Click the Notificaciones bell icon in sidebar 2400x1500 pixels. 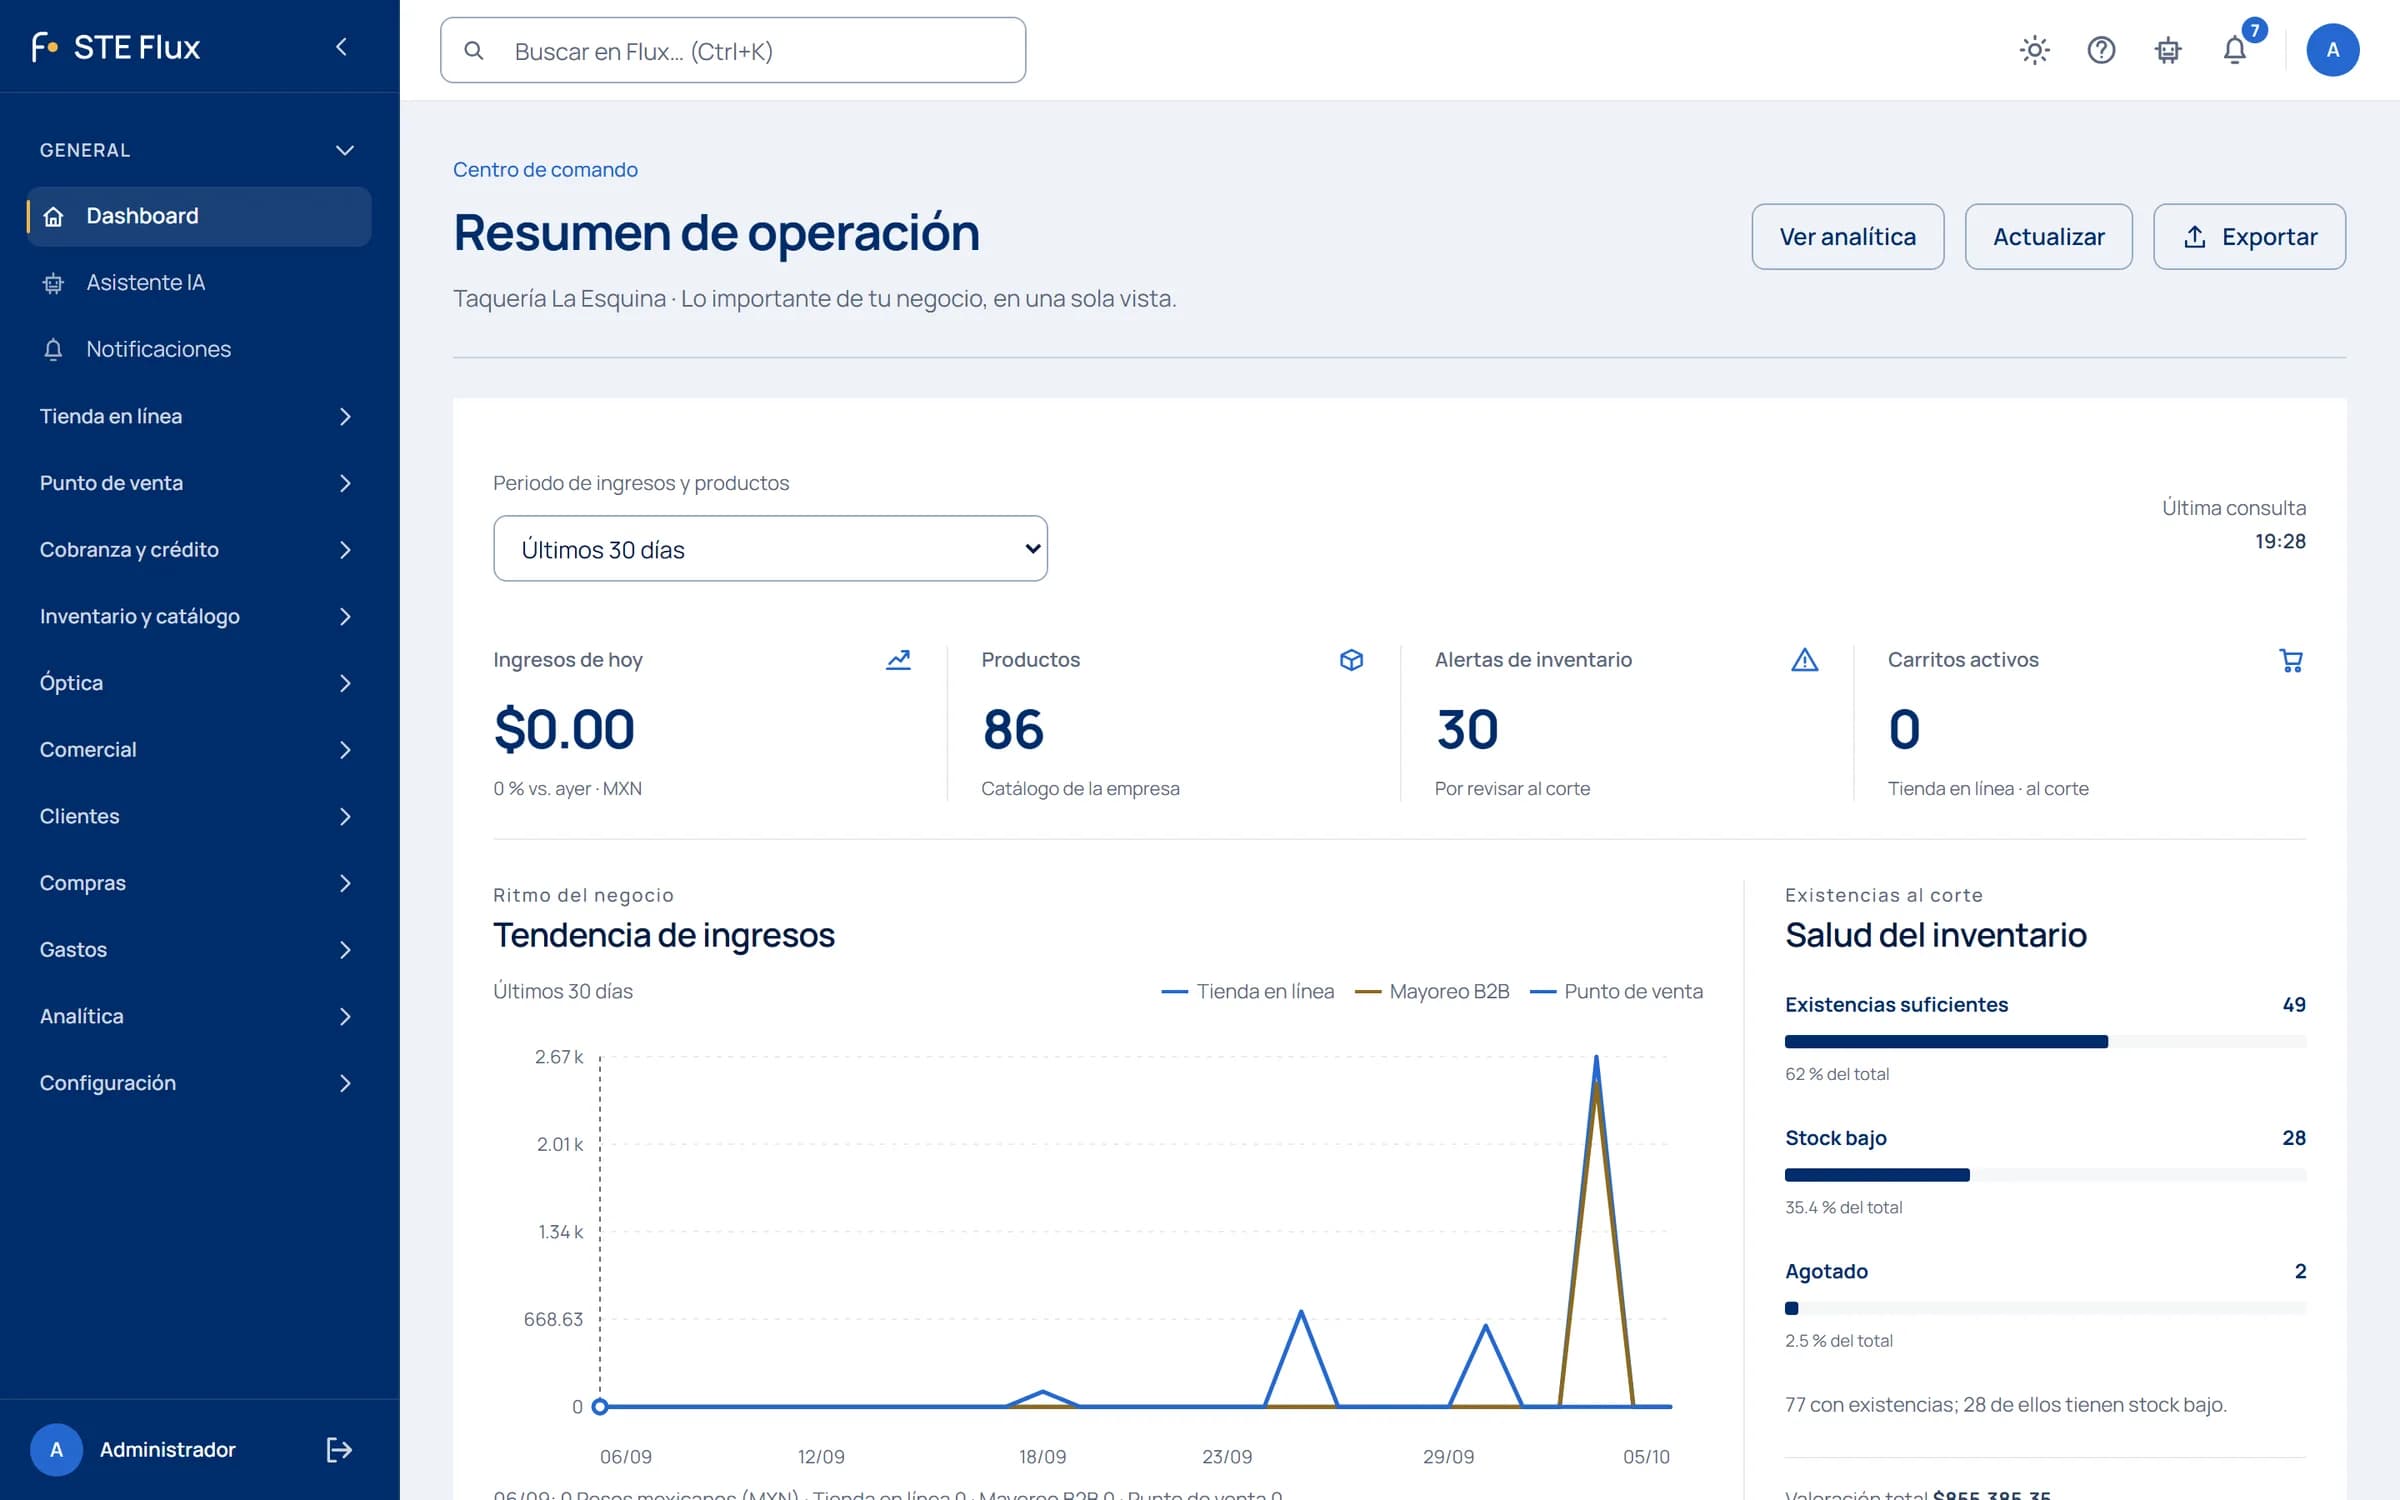pos(54,349)
